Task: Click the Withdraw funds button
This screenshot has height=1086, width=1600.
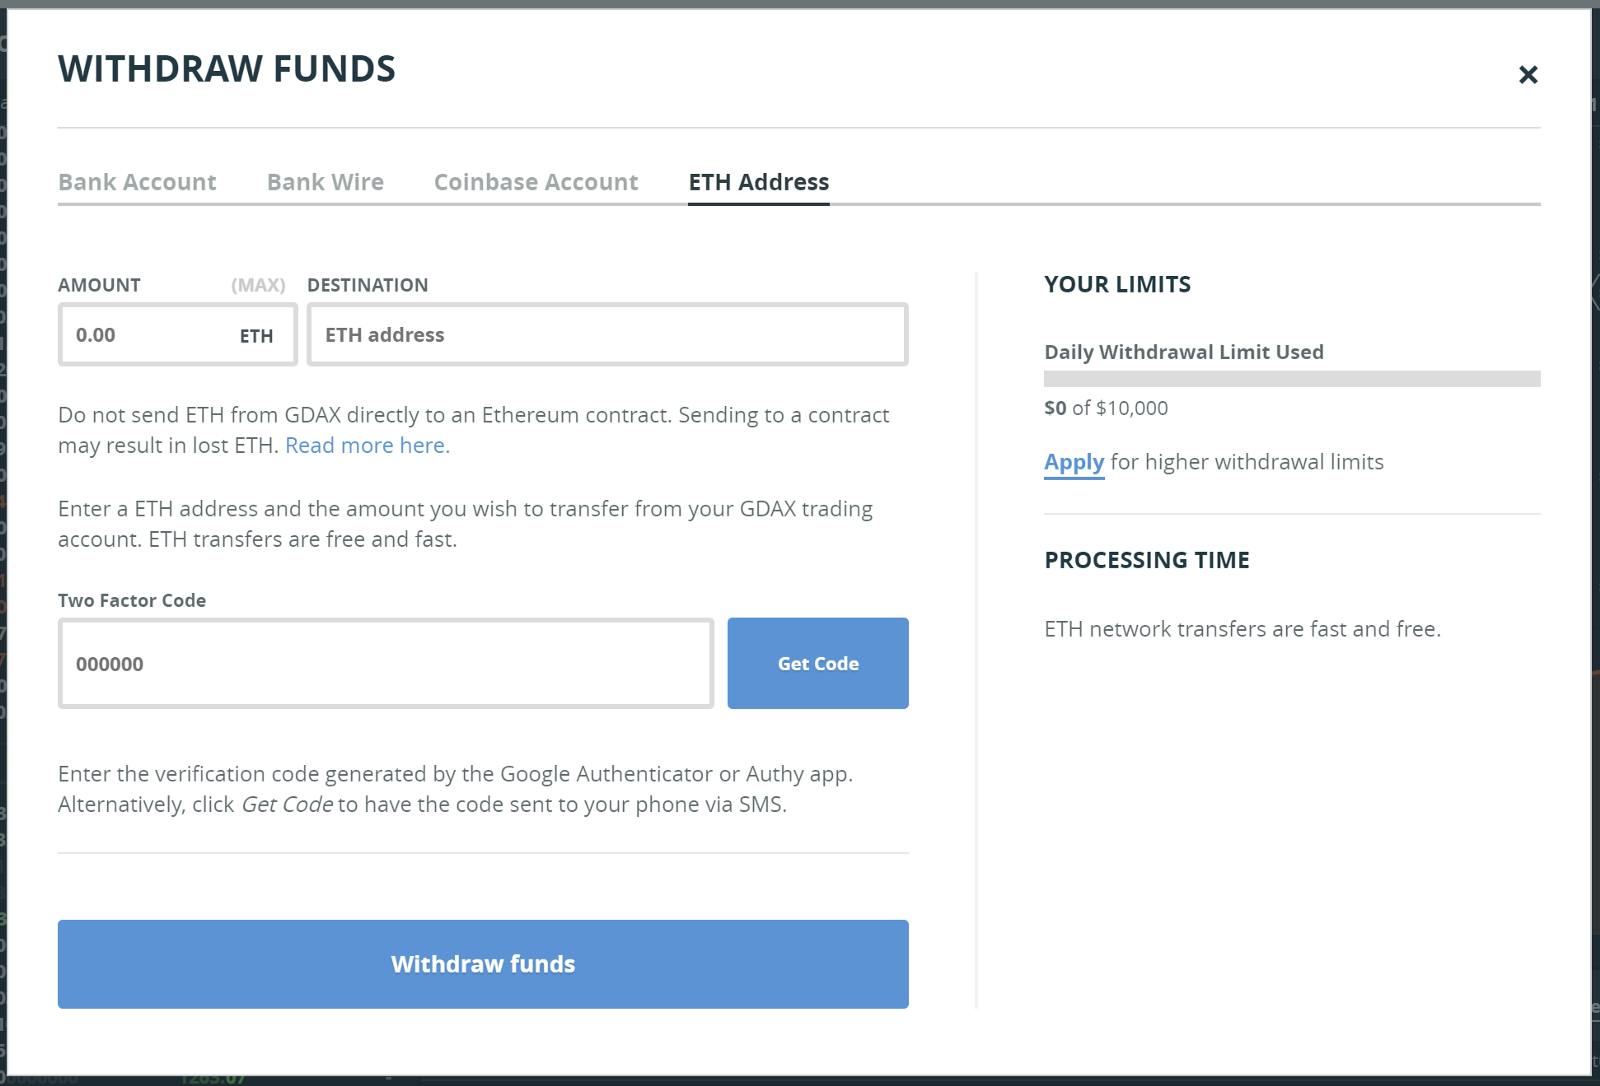Action: click(483, 963)
